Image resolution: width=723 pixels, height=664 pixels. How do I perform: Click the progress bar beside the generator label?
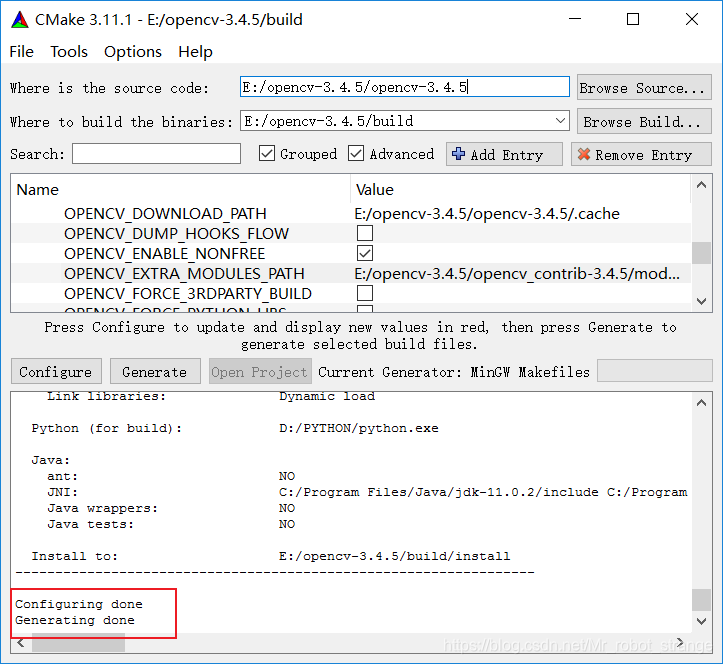(654, 371)
